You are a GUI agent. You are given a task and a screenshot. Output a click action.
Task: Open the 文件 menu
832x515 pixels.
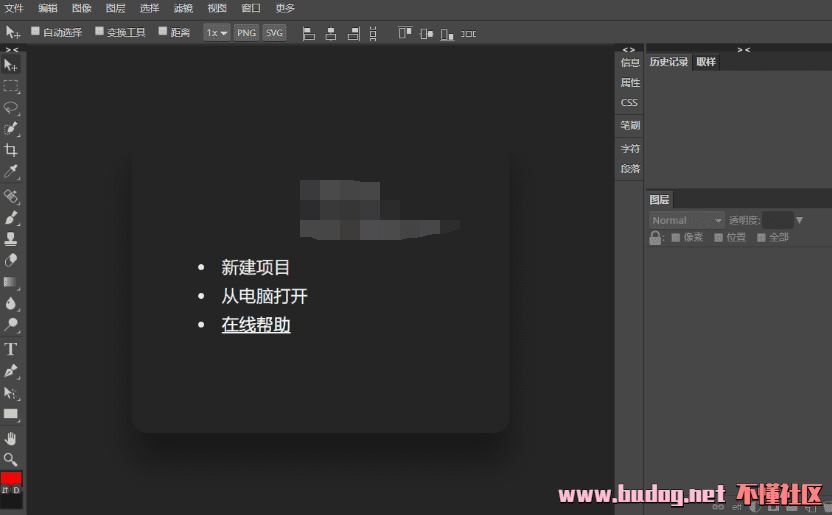click(x=14, y=8)
